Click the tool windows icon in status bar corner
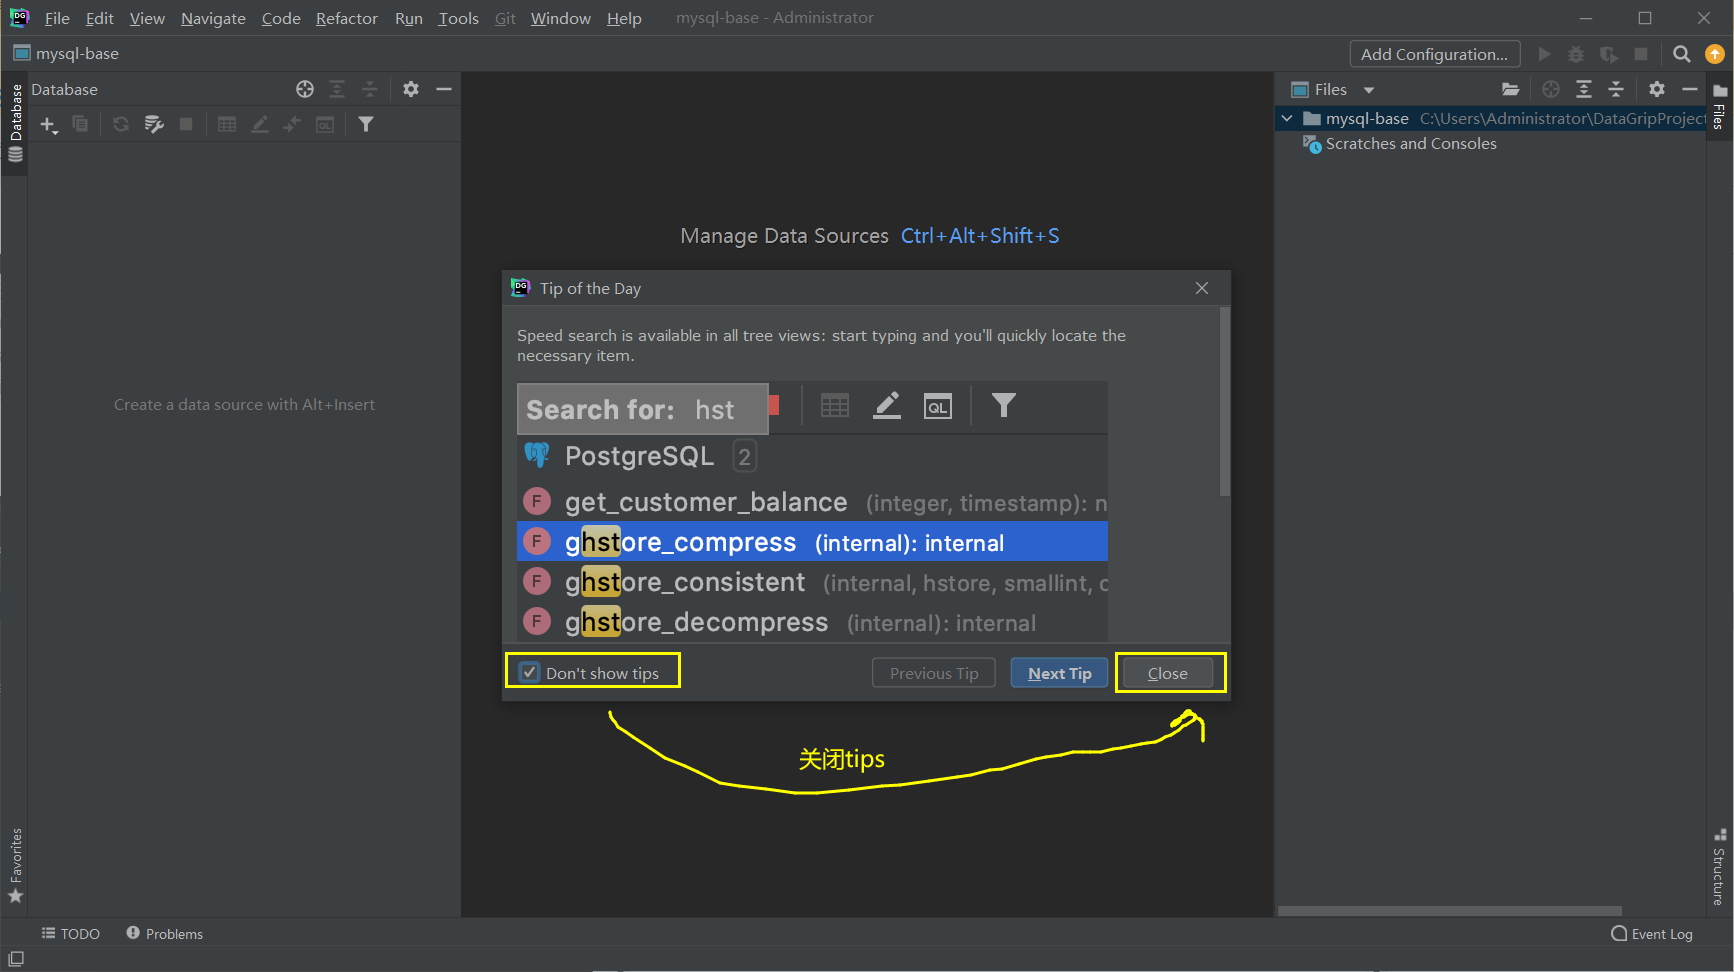Screen dimensions: 1734x972 [16, 959]
